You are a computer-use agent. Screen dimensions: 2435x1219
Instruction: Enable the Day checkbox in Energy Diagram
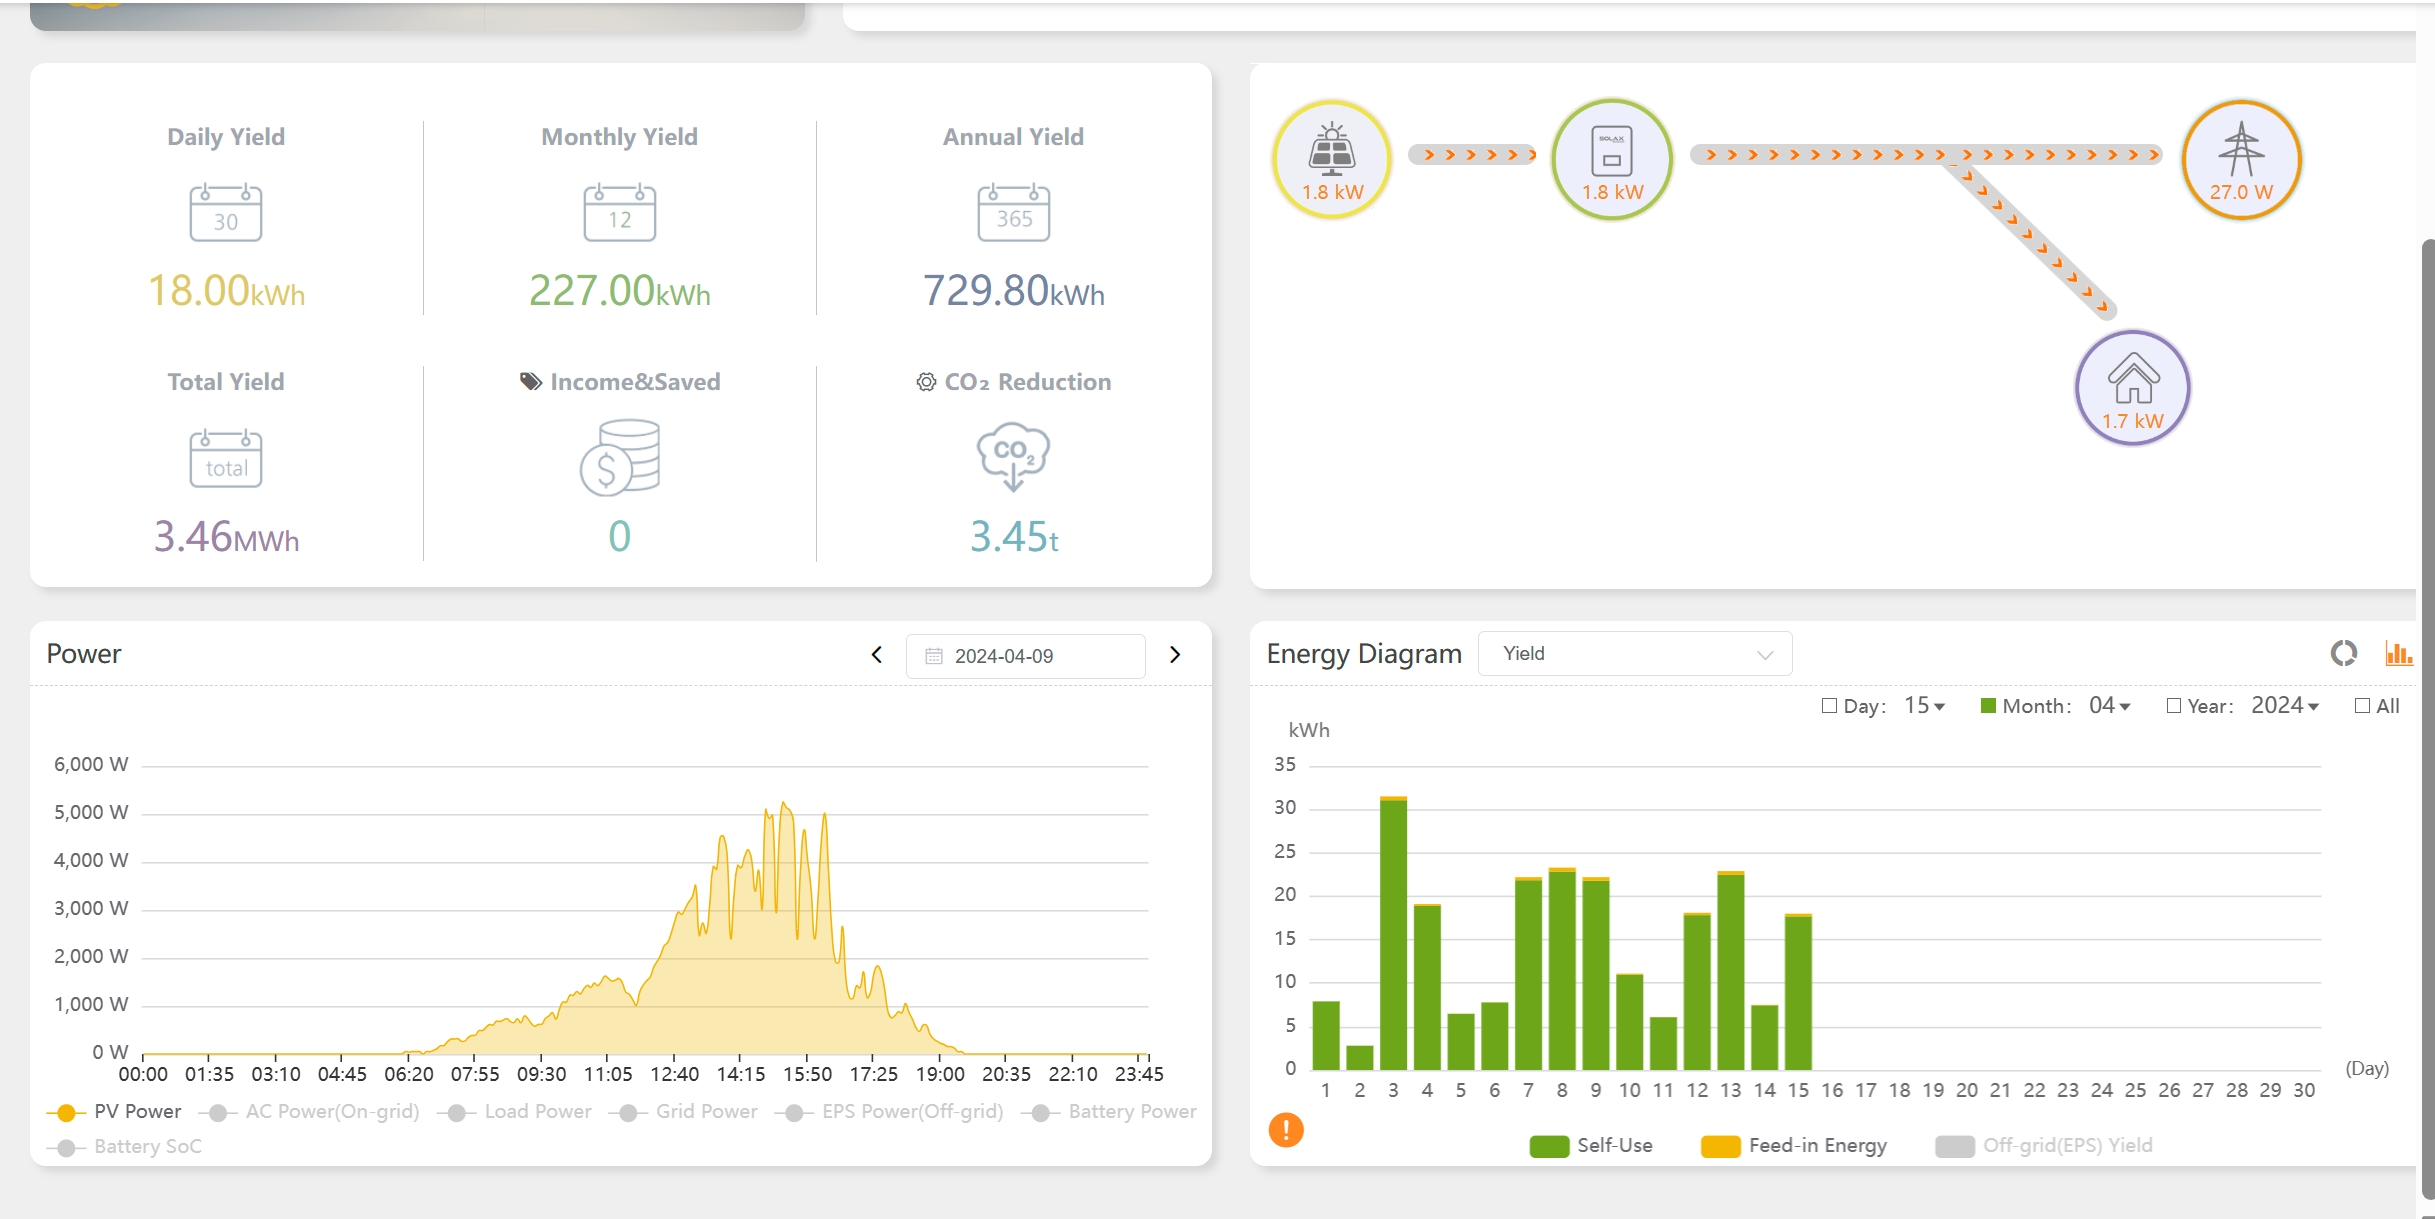coord(1829,706)
